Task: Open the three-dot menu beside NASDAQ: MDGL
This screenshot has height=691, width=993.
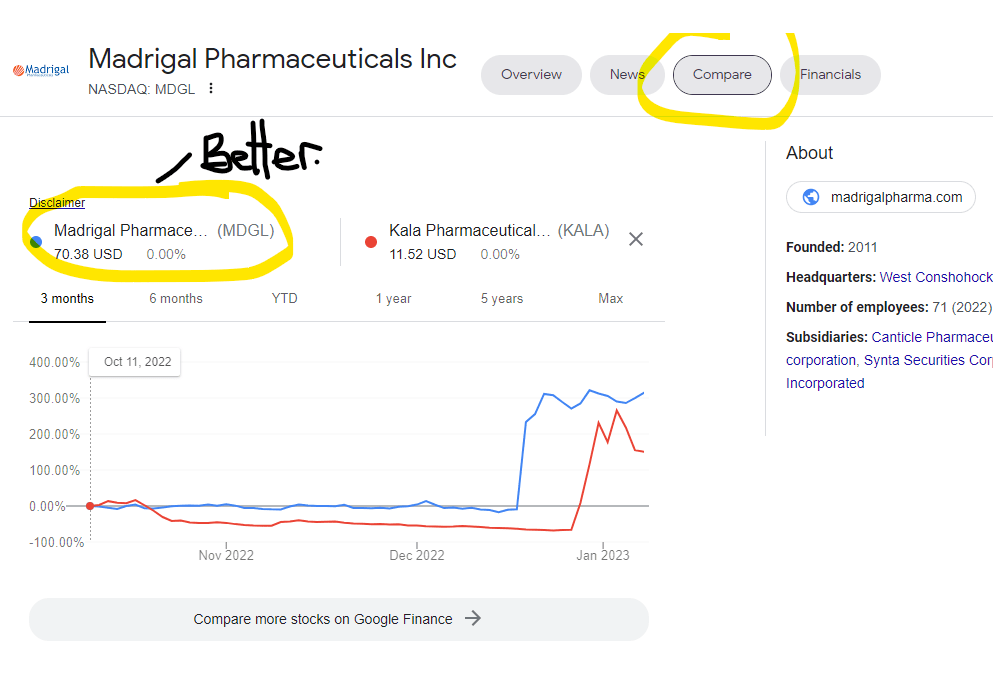Action: pos(211,88)
